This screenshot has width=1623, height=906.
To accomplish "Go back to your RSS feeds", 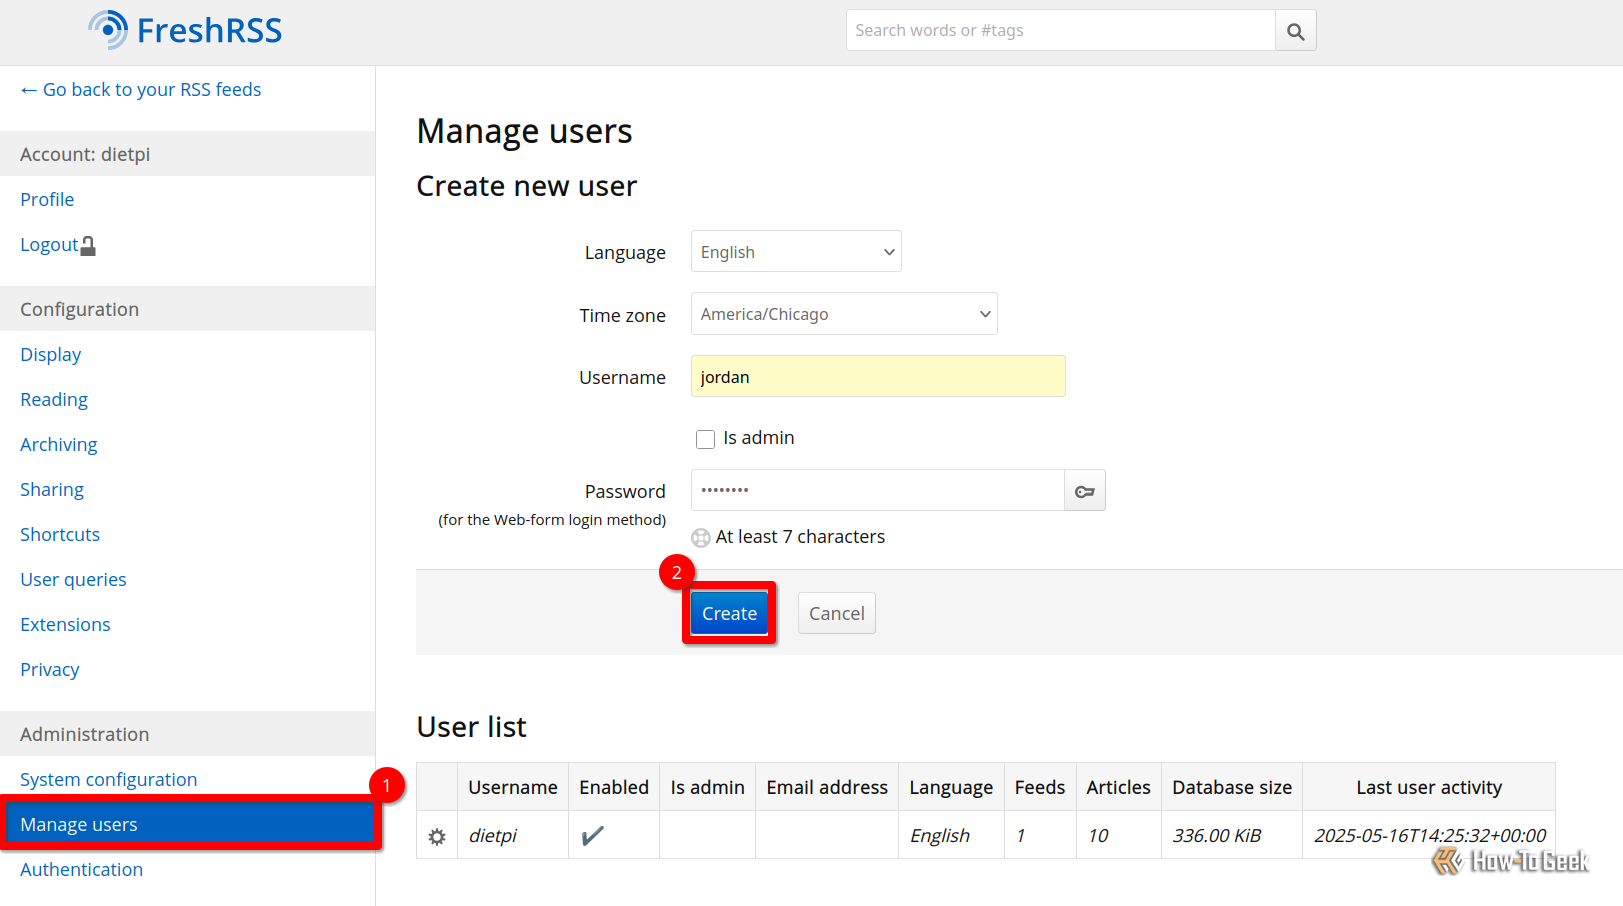I will (141, 90).
